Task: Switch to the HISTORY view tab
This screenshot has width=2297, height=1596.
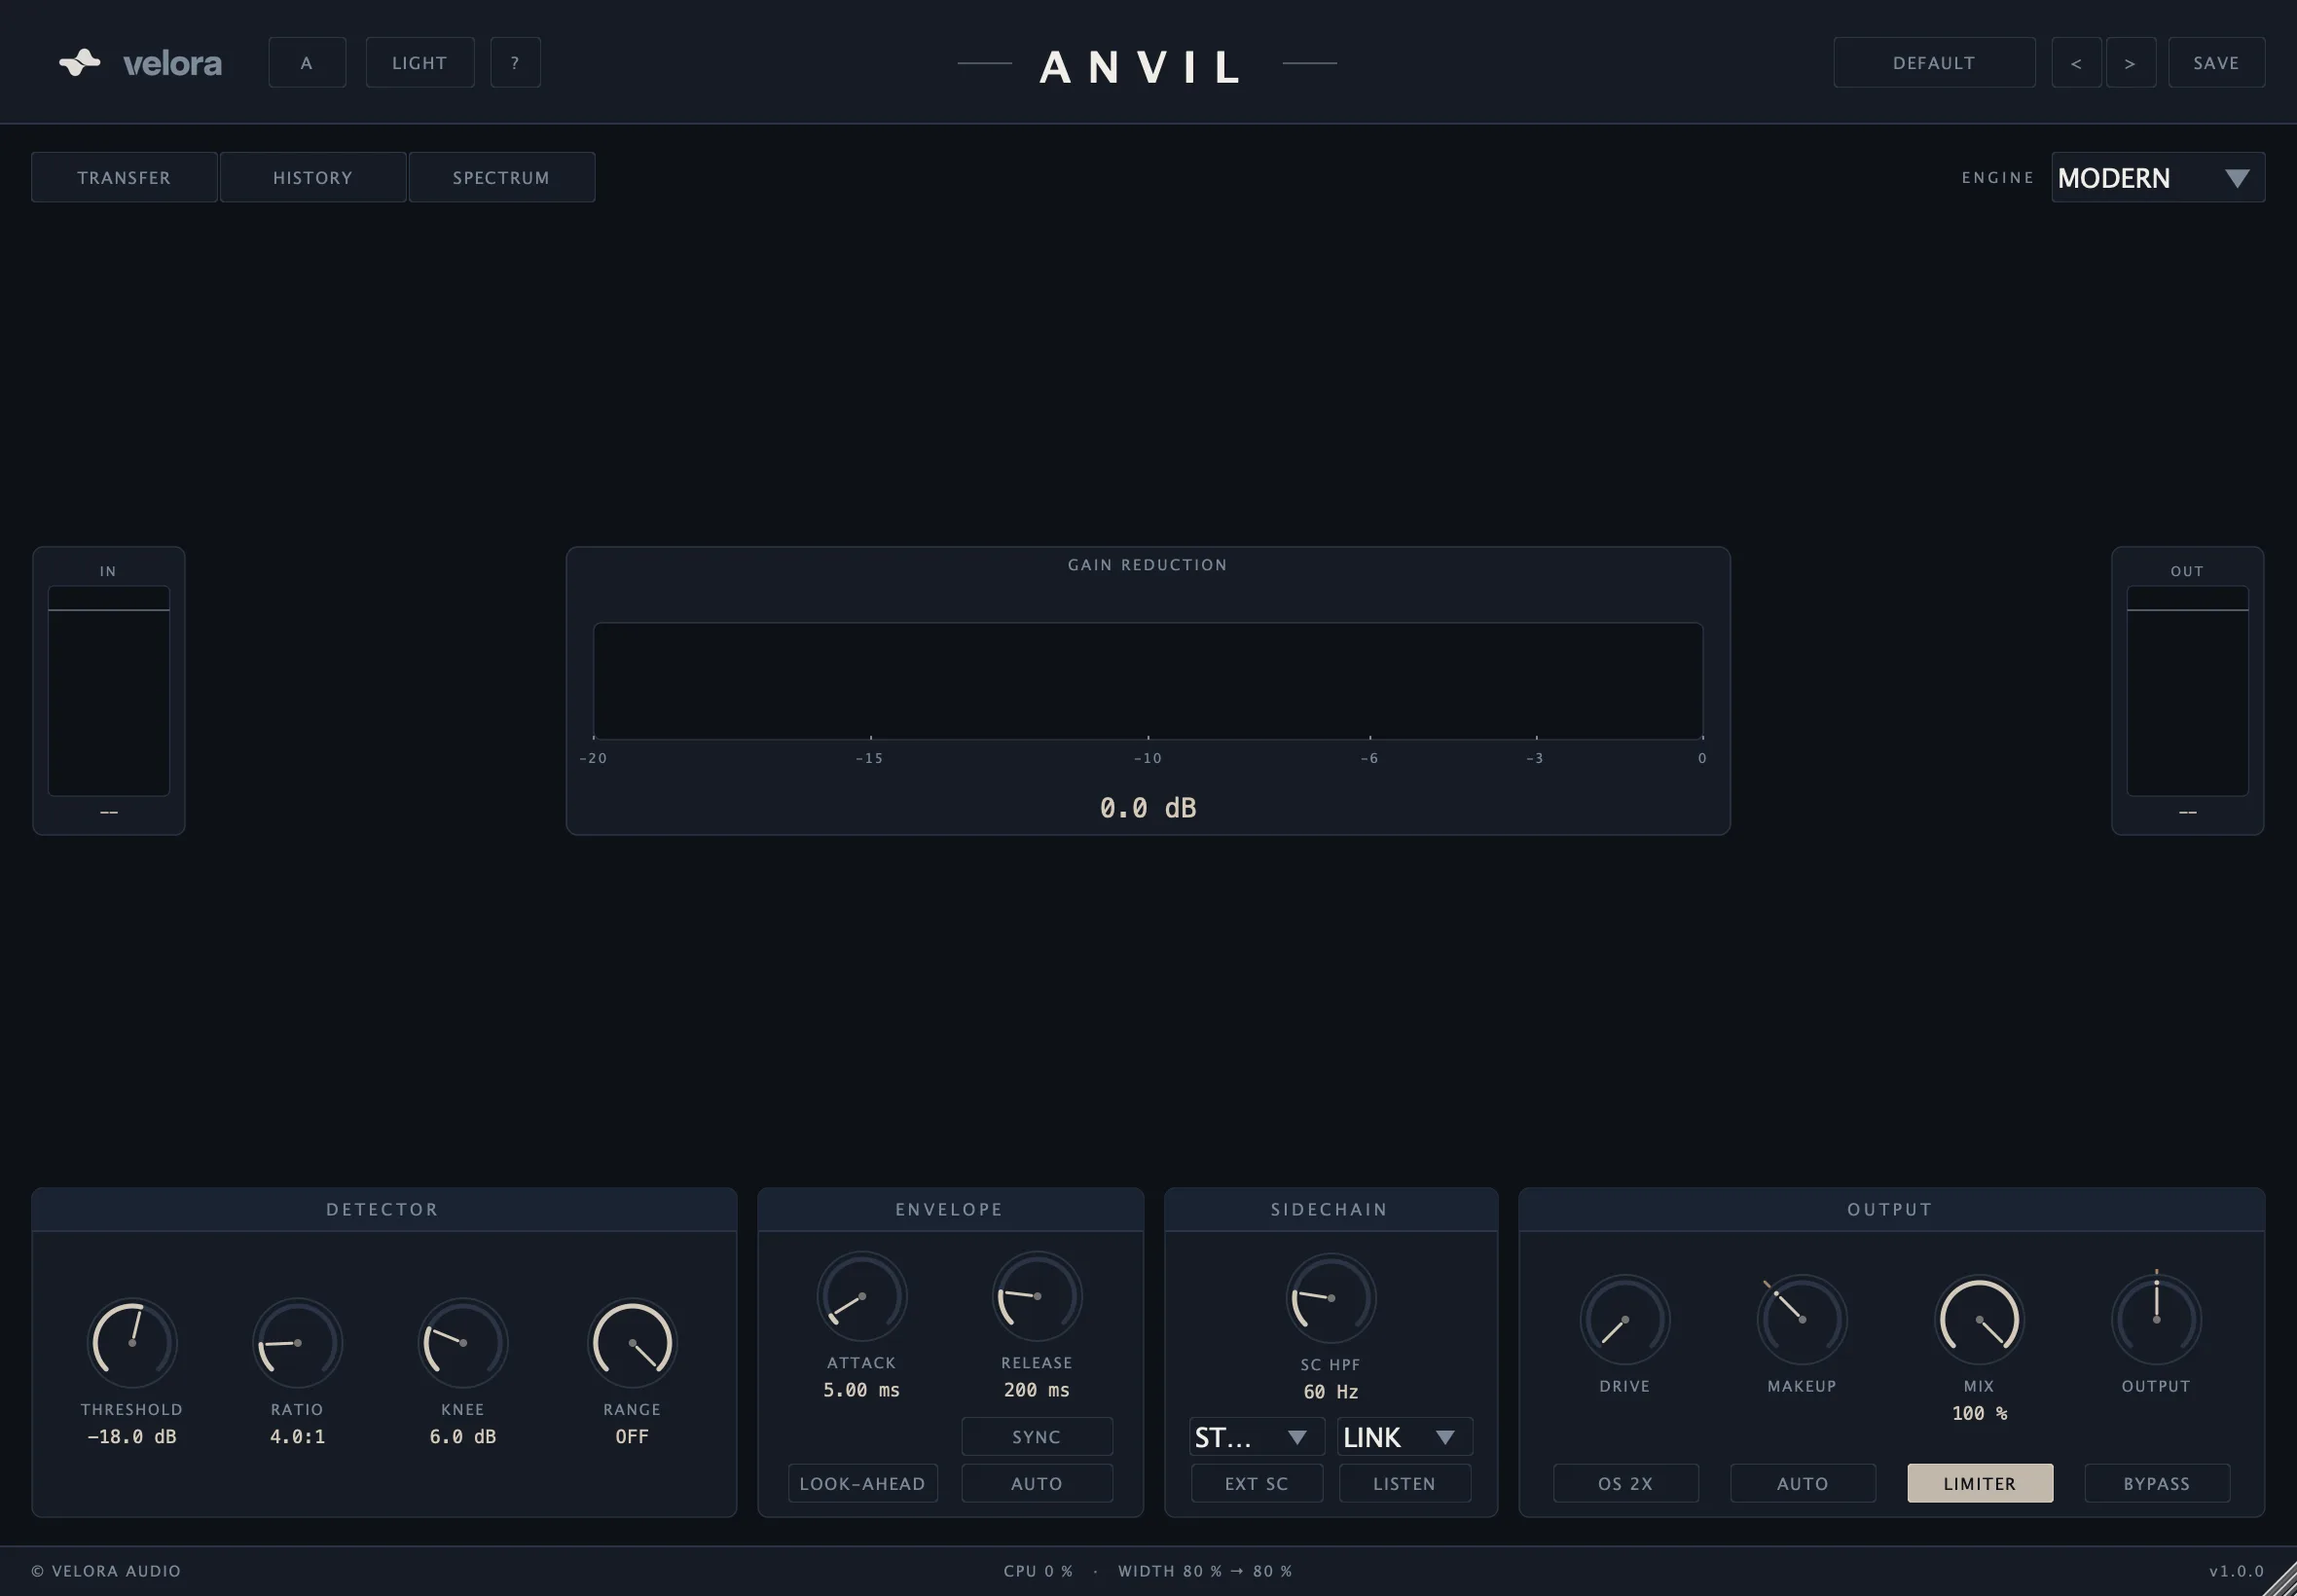Action: 313,177
